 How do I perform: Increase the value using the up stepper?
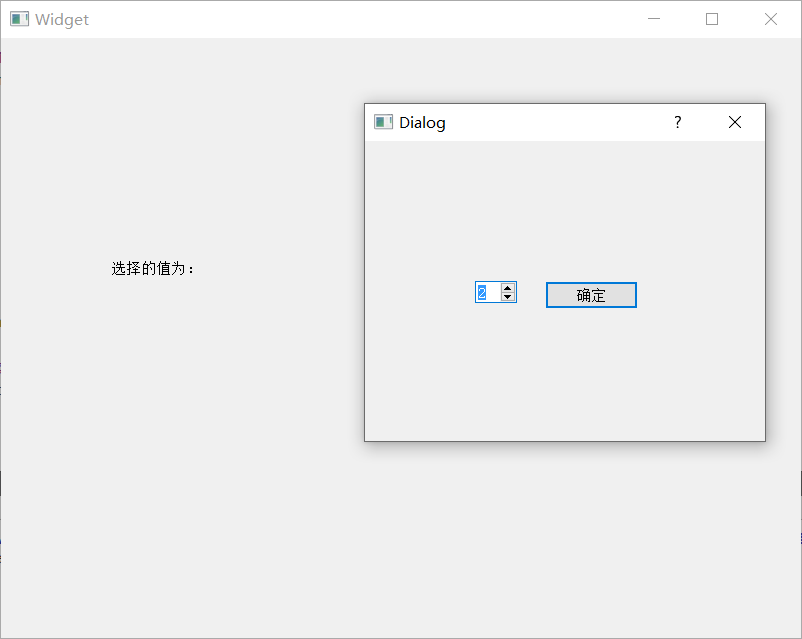point(508,288)
